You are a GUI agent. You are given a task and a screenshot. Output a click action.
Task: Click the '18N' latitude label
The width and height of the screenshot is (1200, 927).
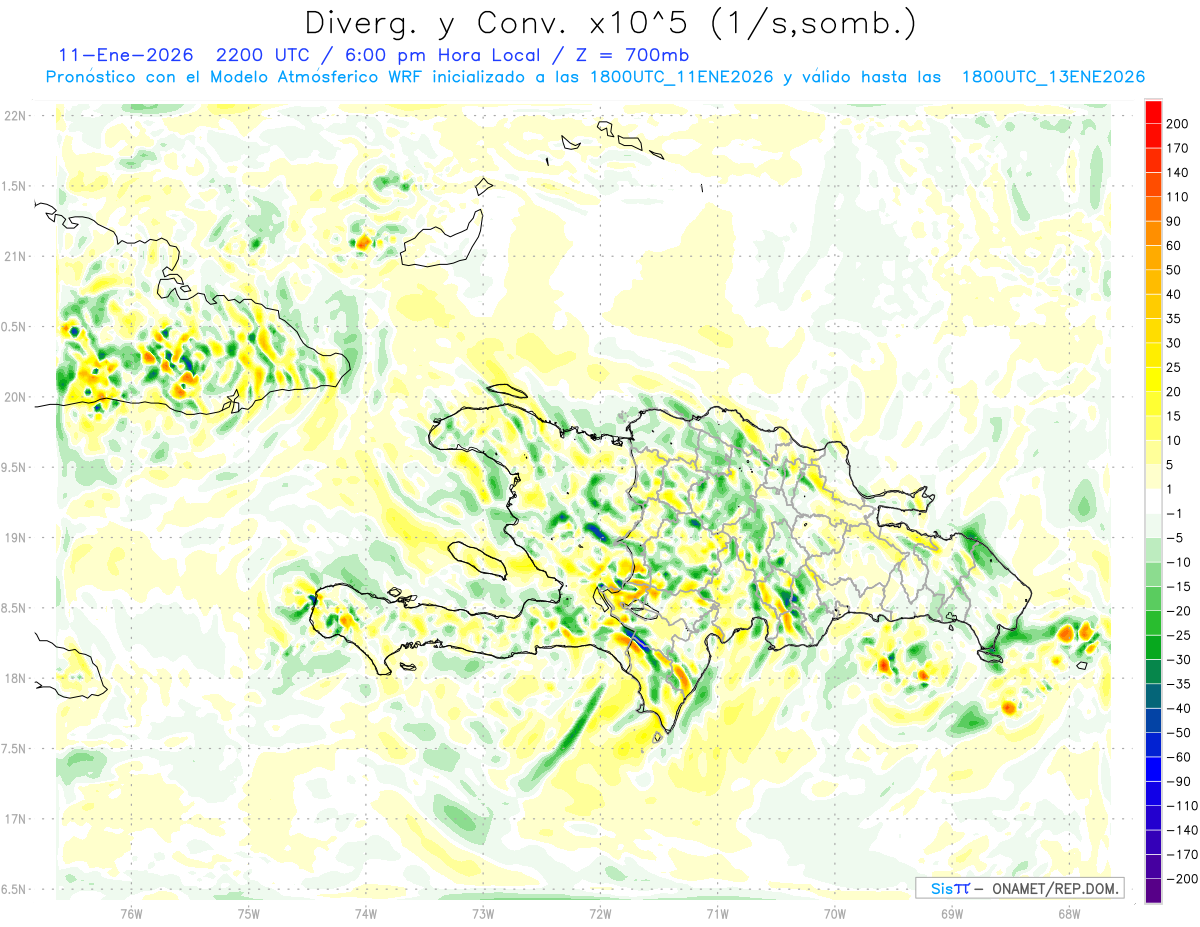click(x=14, y=678)
